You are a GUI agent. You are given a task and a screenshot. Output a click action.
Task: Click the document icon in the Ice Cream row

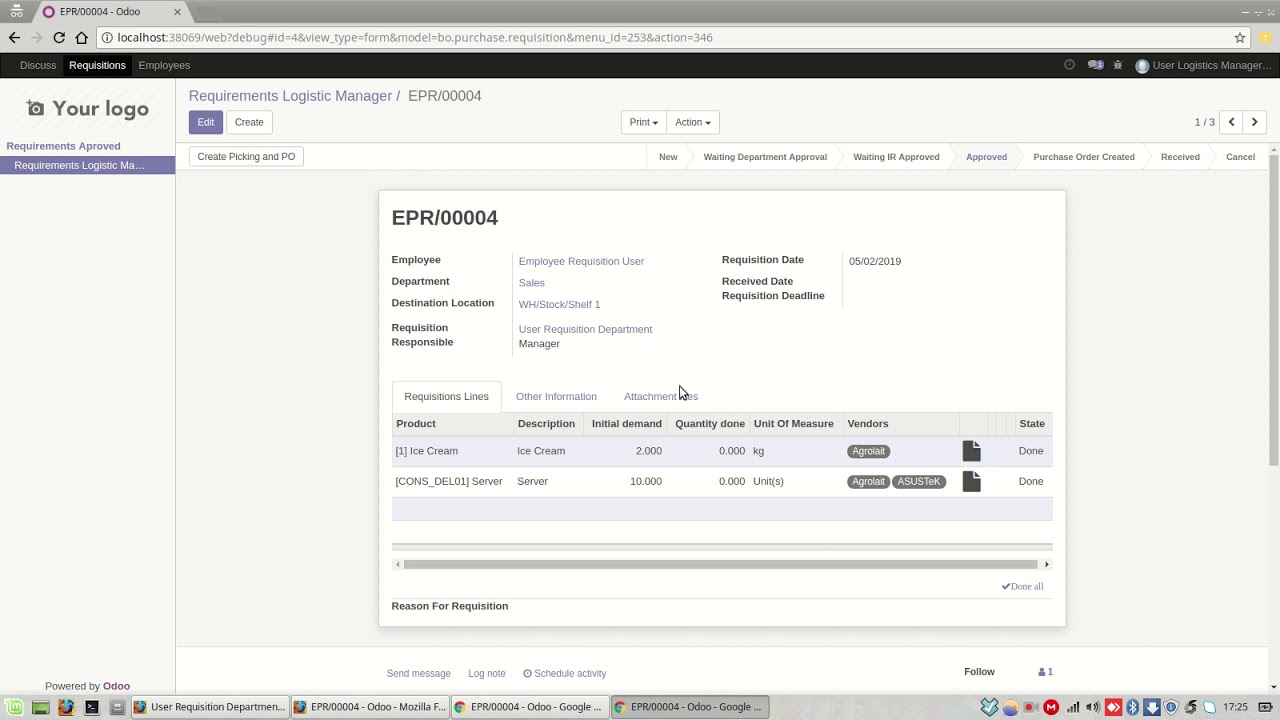click(971, 451)
